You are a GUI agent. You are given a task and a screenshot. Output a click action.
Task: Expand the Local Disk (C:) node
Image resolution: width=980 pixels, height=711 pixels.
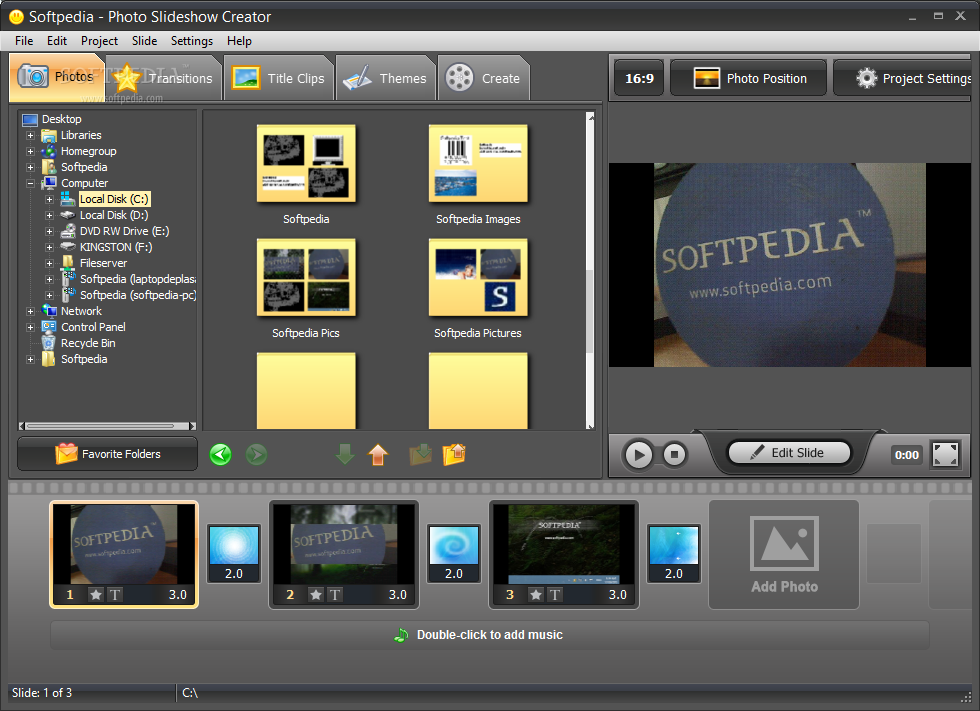click(x=49, y=199)
